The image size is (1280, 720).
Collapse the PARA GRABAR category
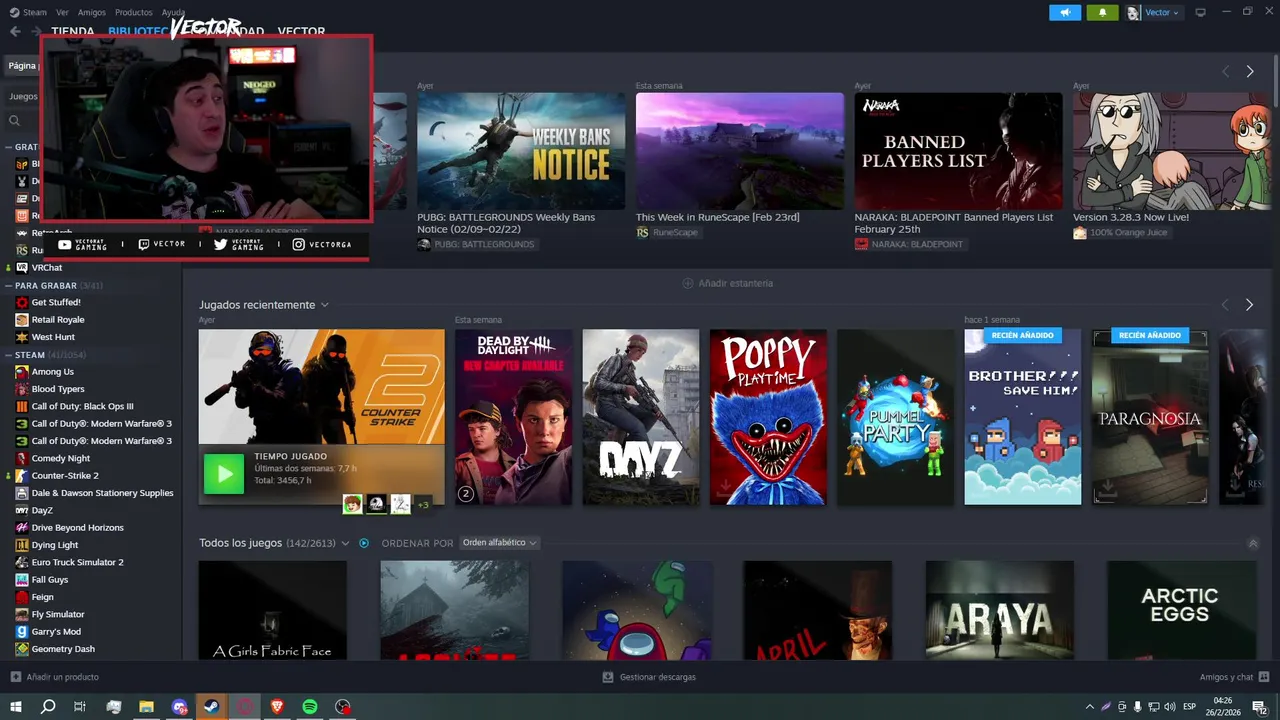9,286
